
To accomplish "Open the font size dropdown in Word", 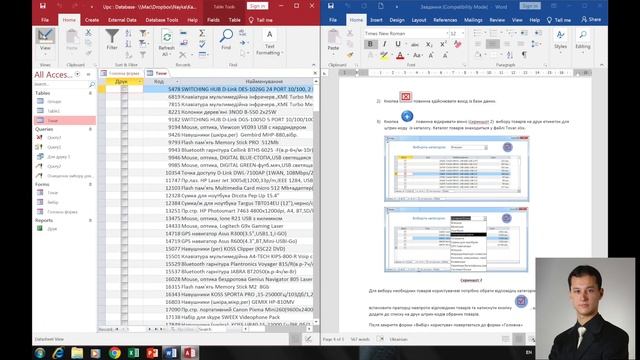I will [463, 33].
